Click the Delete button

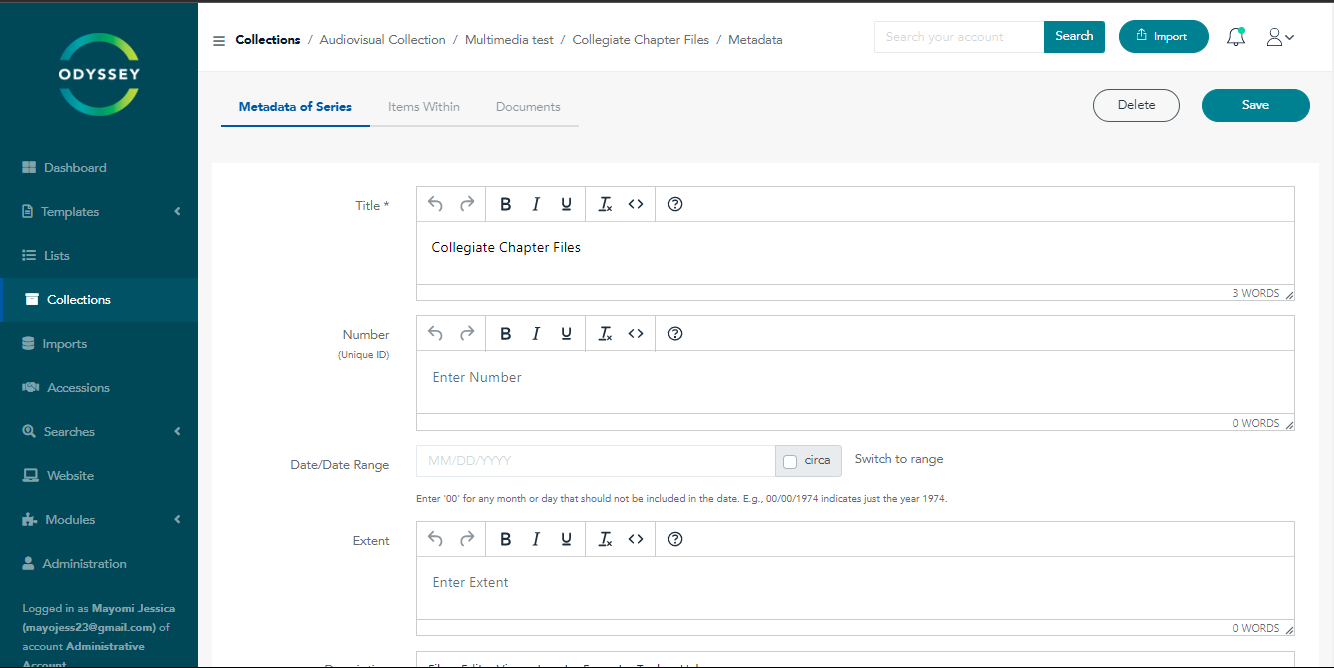point(1136,105)
